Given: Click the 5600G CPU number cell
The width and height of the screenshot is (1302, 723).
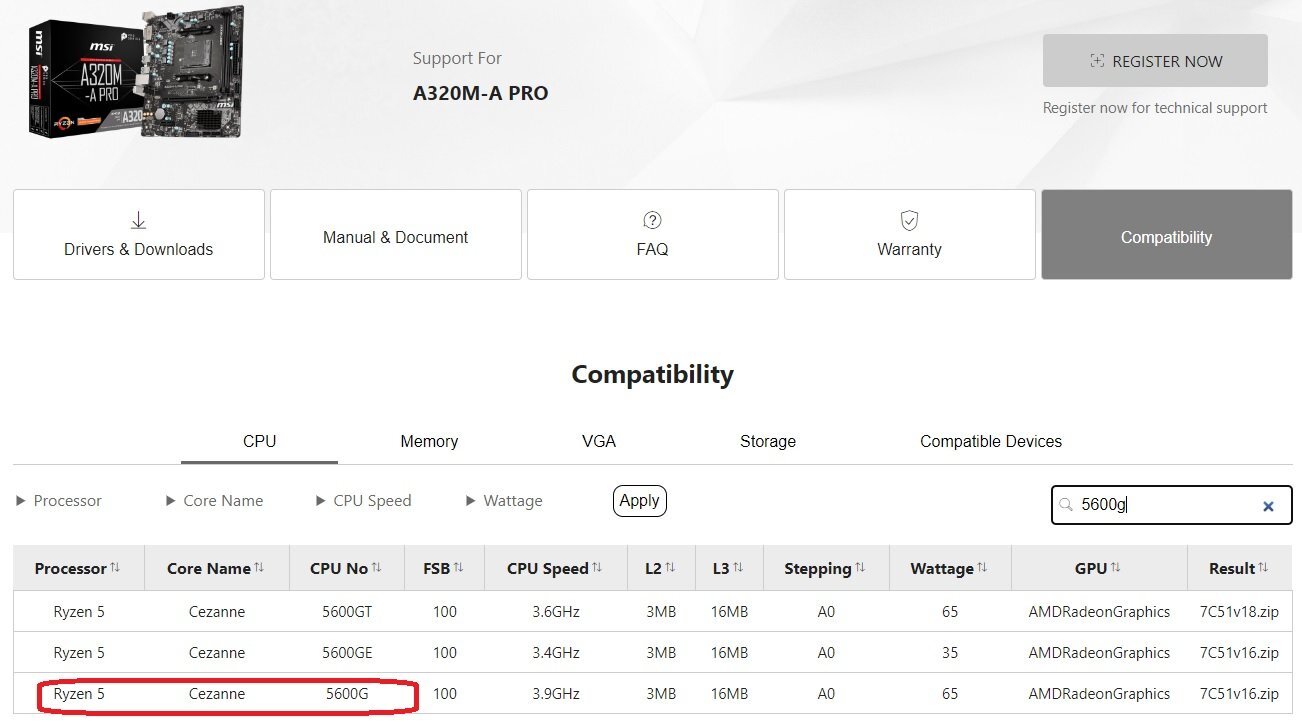Looking at the screenshot, I should tap(347, 694).
